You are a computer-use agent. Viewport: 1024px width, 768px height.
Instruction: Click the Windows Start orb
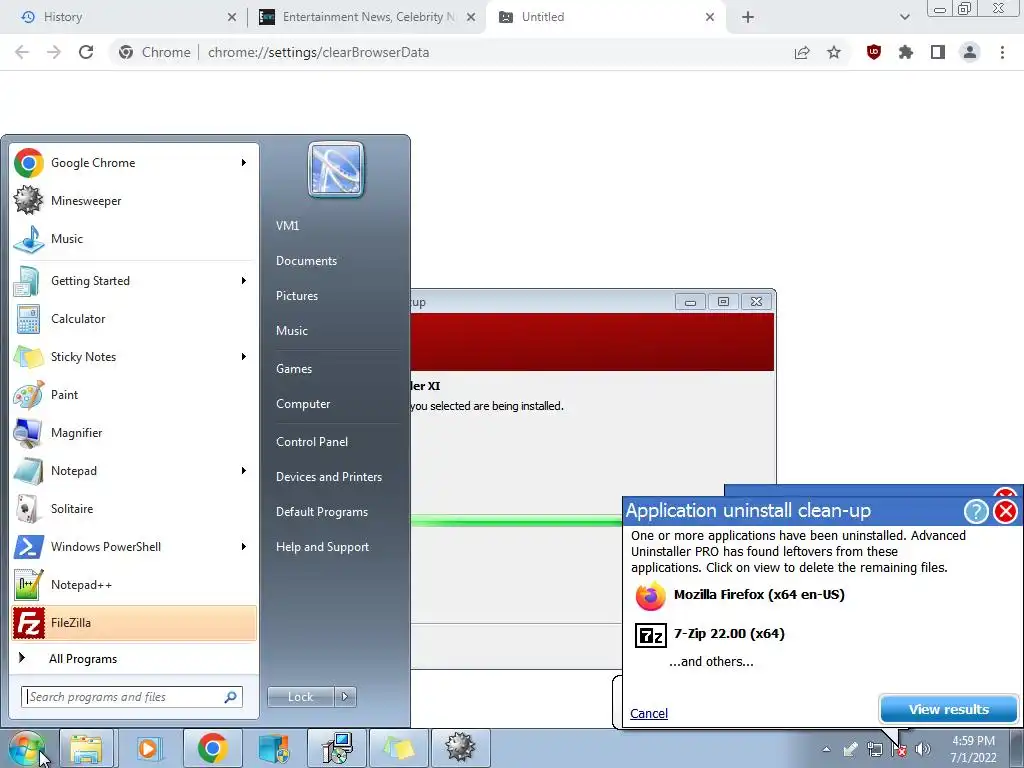(x=27, y=748)
